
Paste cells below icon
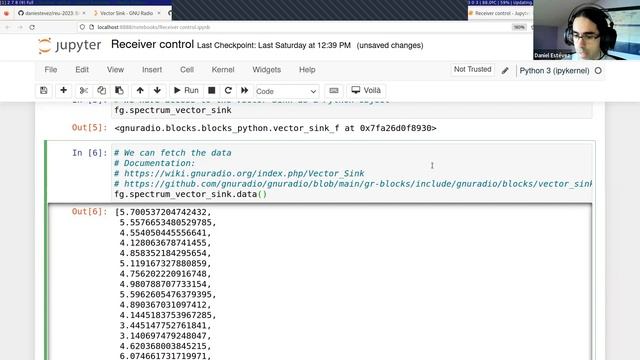(119, 91)
